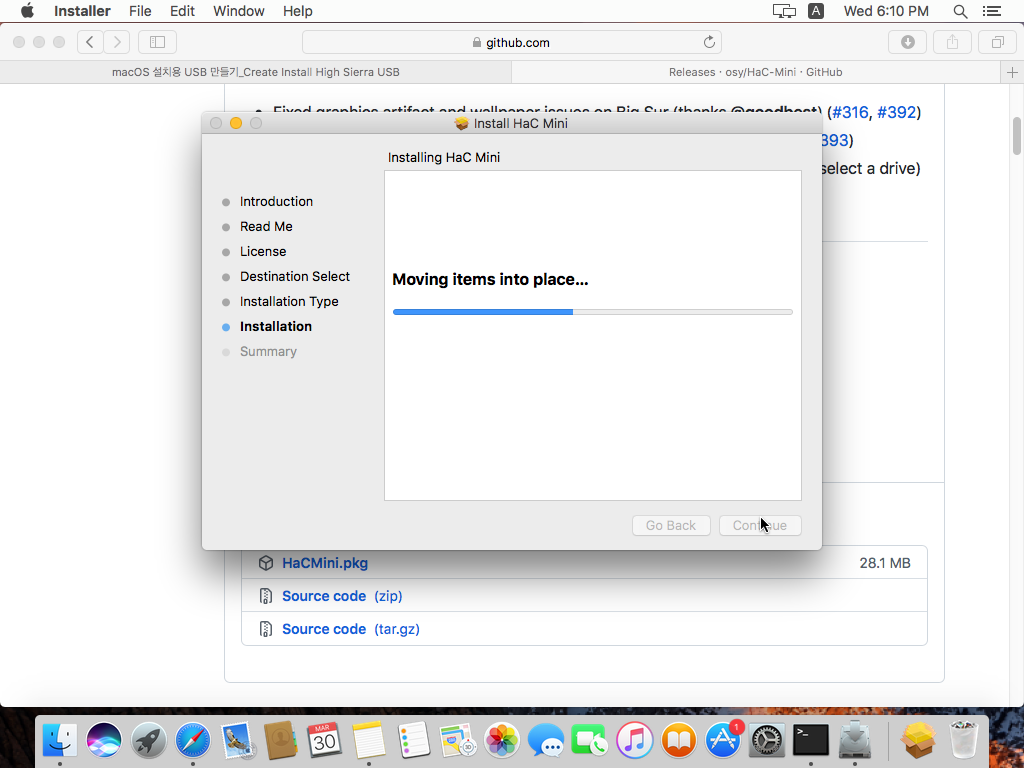Open a new Safari tab

[x=1012, y=72]
